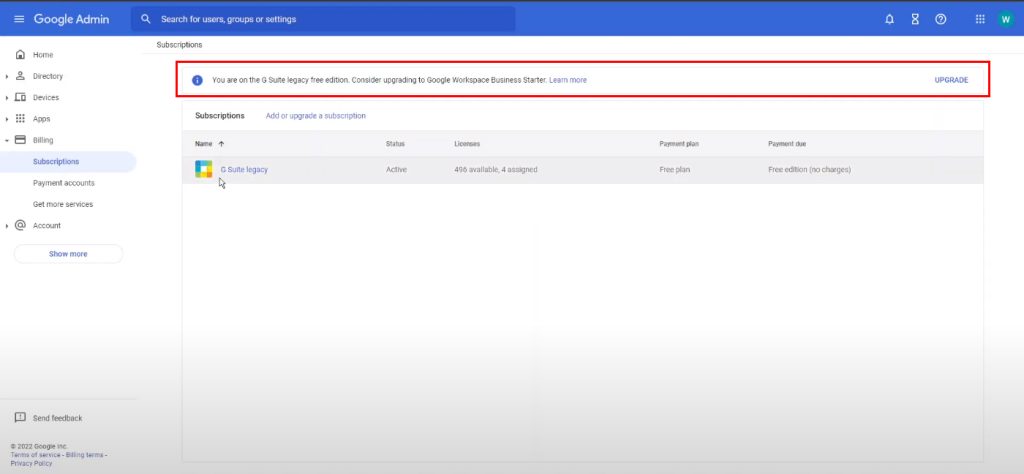This screenshot has height=474, width=1024.
Task: Expand the Devices section arrow
Action: 7,98
